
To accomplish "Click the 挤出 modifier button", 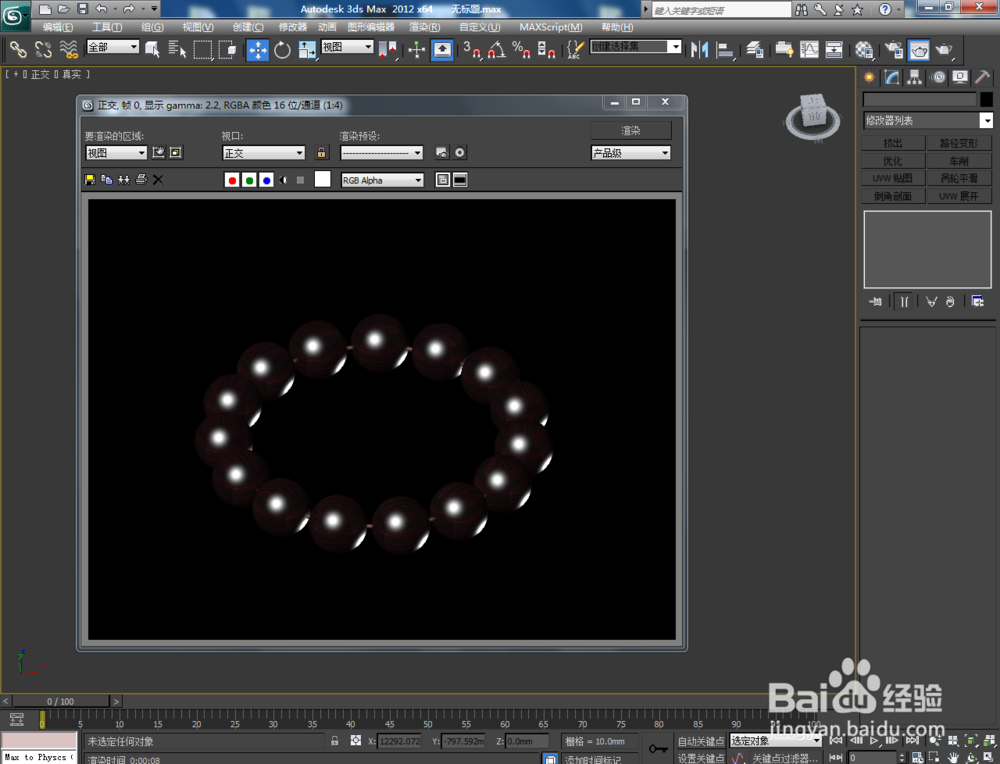I will [x=893, y=143].
